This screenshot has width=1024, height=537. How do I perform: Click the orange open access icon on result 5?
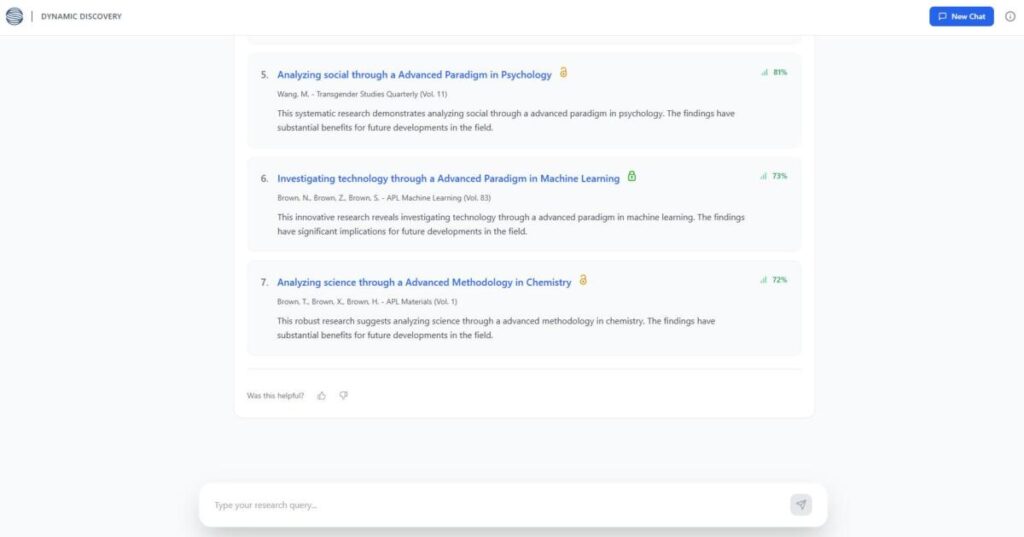[x=563, y=73]
